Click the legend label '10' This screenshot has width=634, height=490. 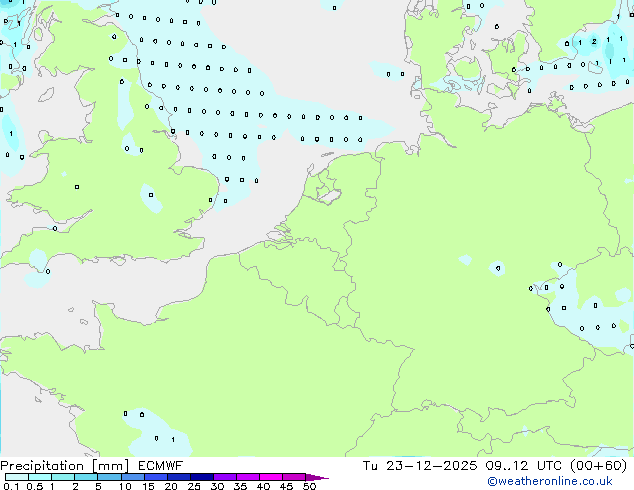[x=125, y=486]
